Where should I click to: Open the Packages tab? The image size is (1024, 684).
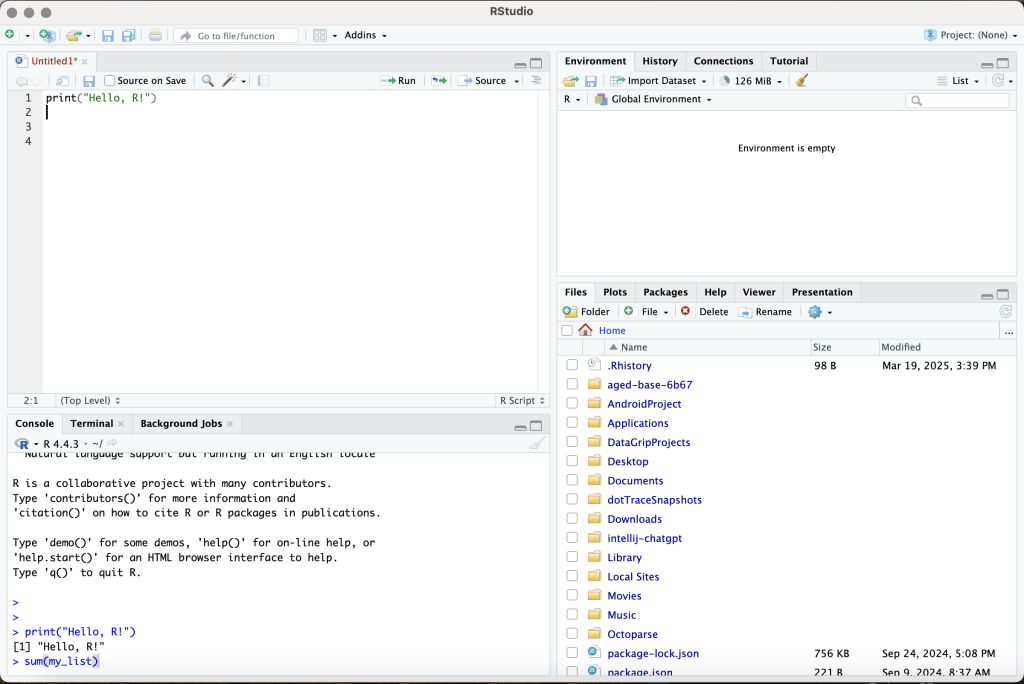coord(665,292)
